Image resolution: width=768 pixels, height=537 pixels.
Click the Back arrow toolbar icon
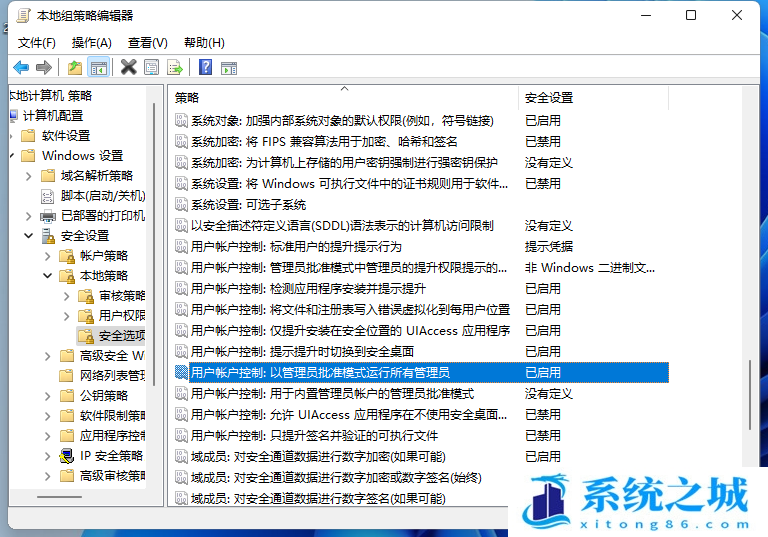point(21,67)
